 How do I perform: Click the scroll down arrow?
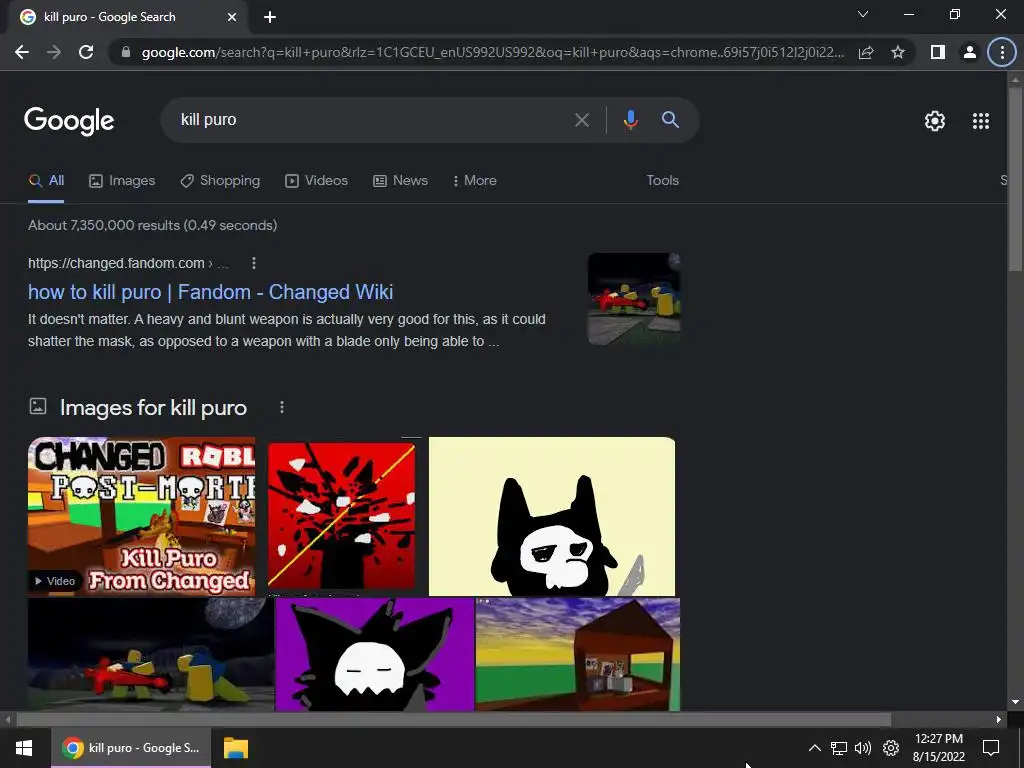tap(1016, 702)
